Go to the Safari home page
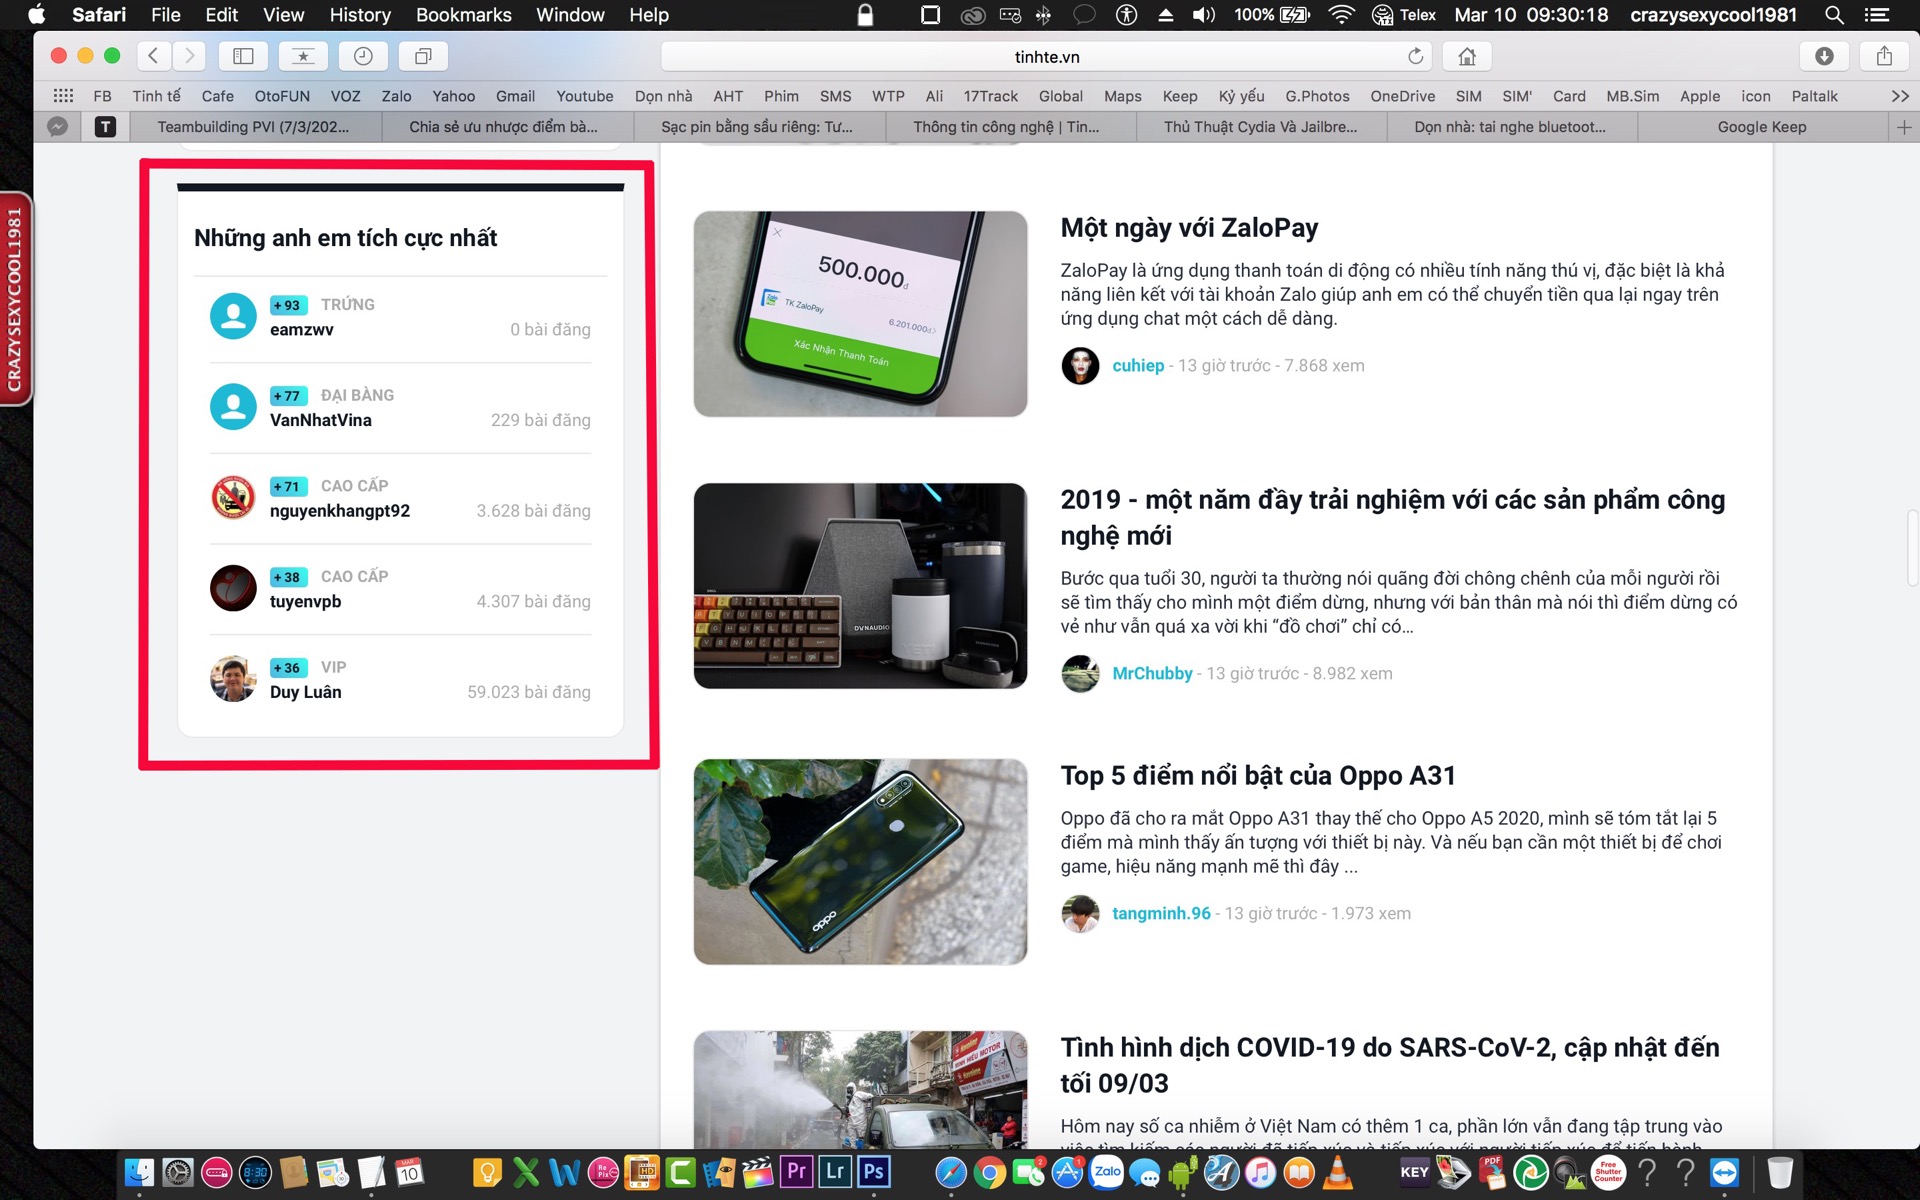Viewport: 1920px width, 1200px height. pos(1467,56)
